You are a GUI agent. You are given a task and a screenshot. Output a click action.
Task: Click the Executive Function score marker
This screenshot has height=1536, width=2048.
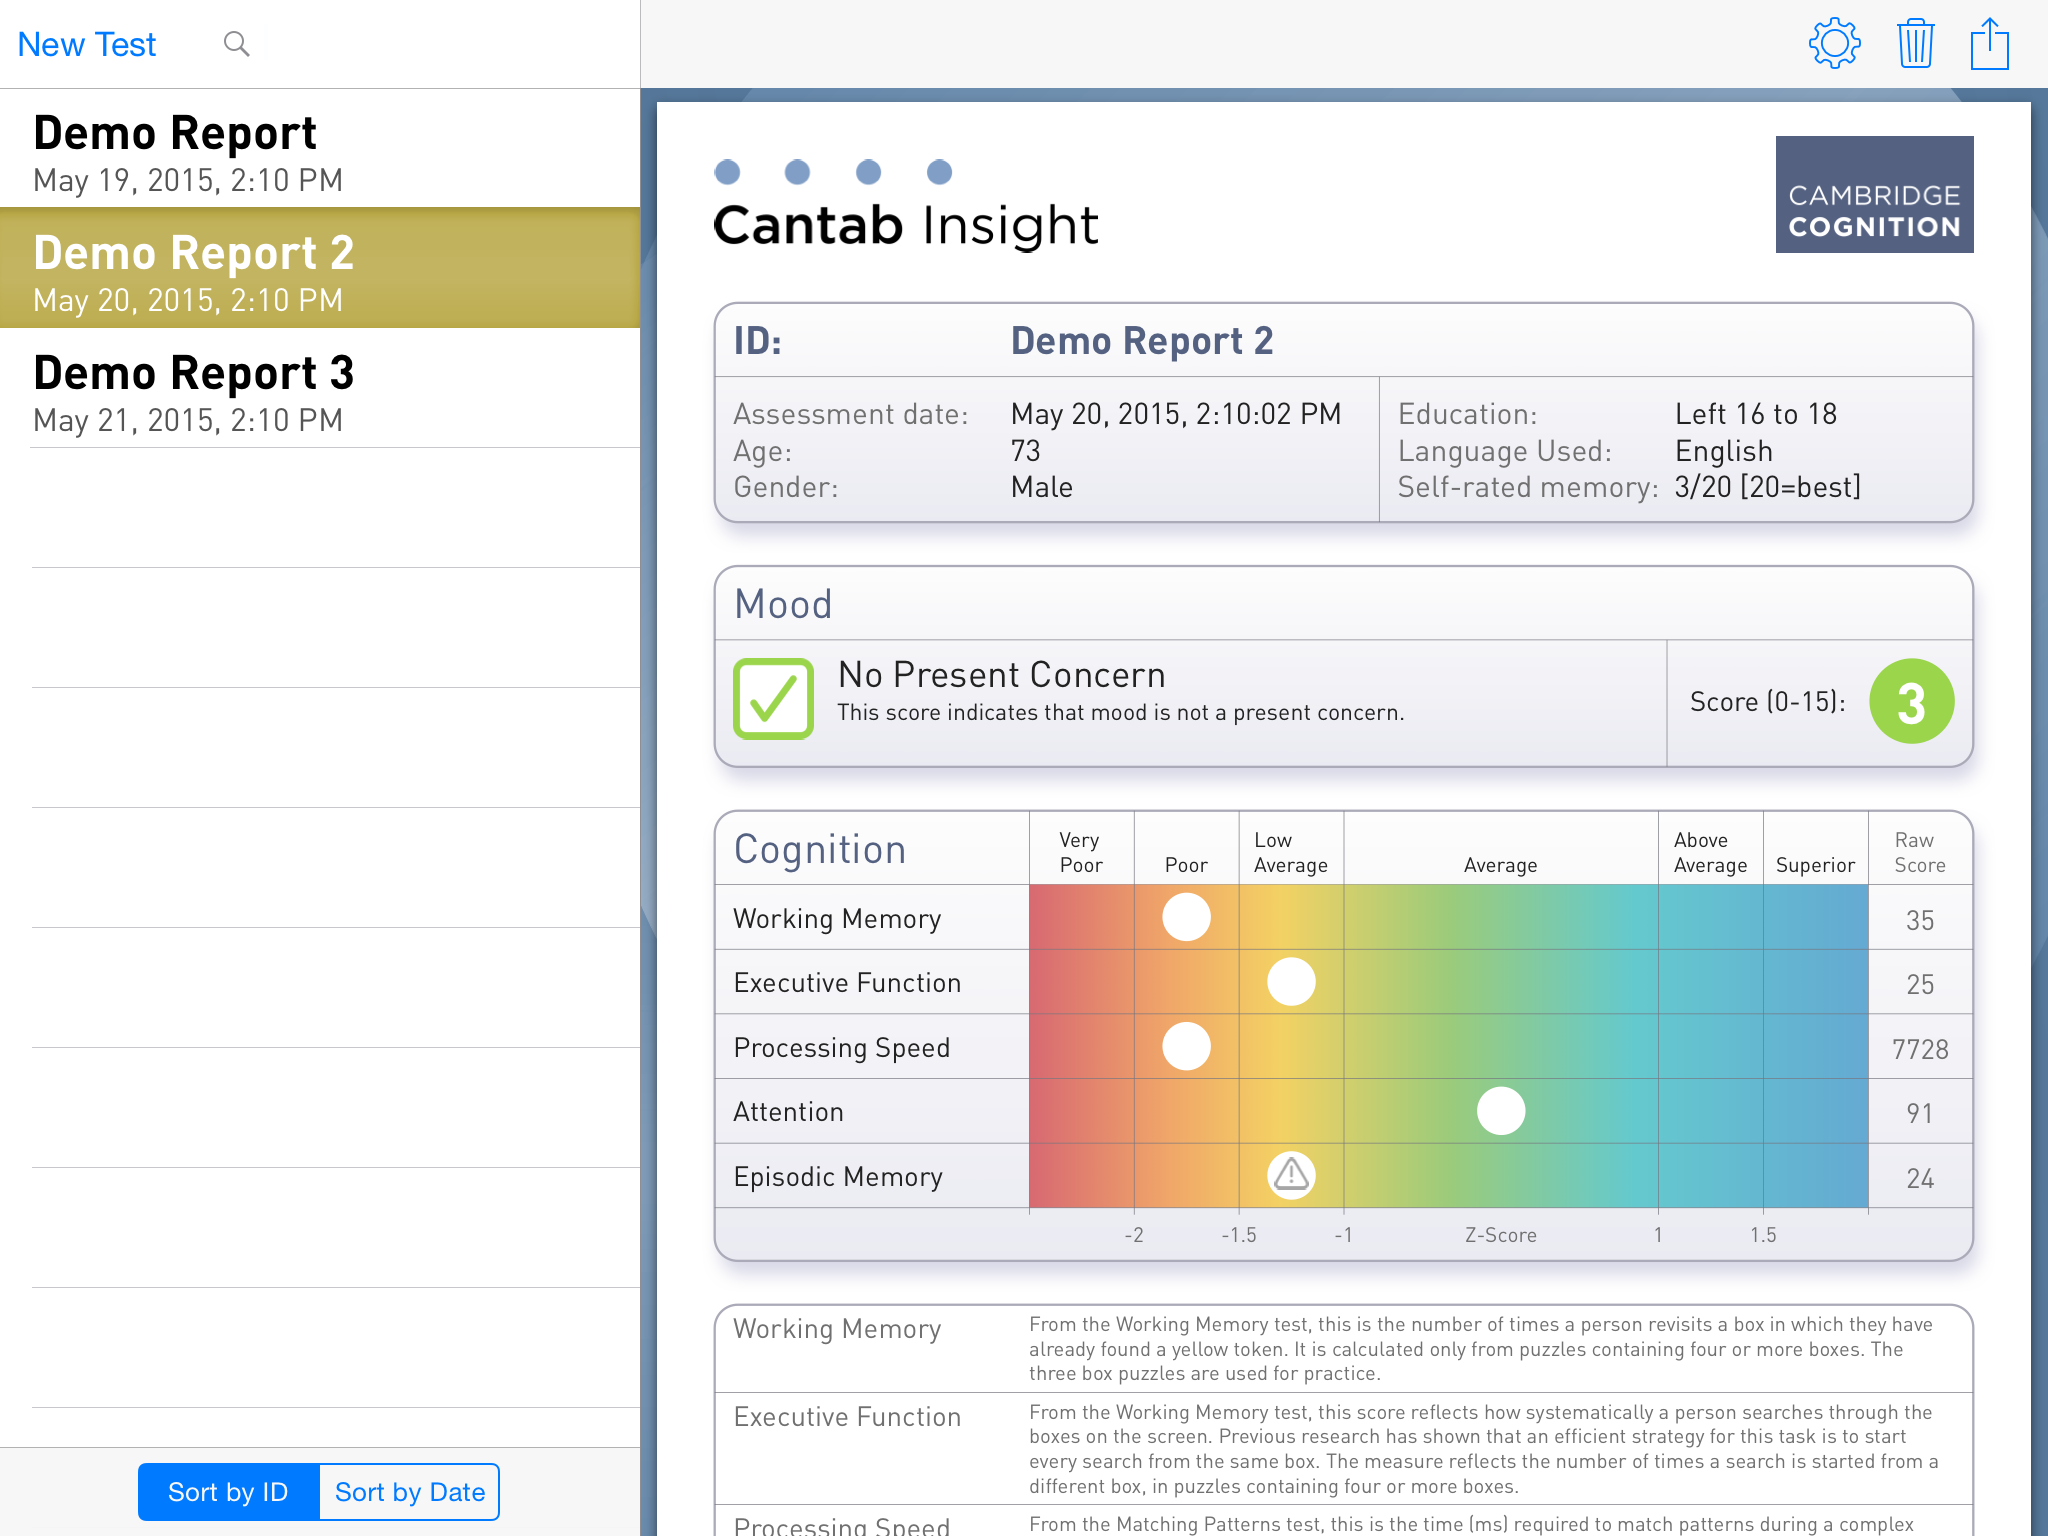[x=1291, y=981]
